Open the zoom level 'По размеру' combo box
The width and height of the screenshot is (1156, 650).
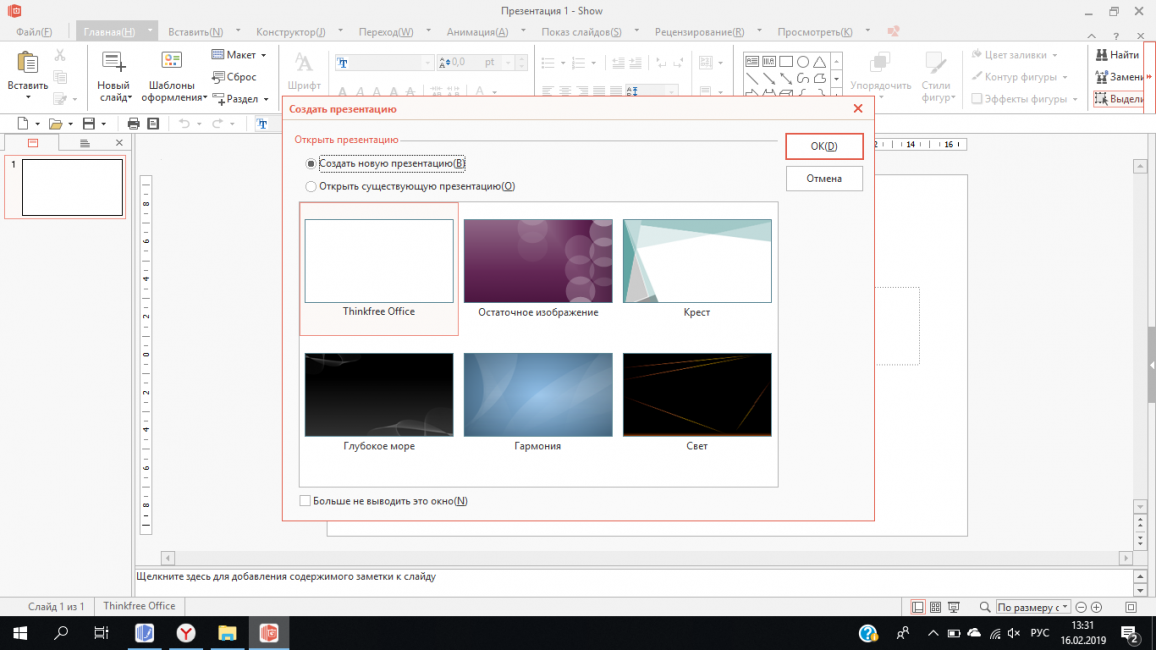click(x=1033, y=607)
